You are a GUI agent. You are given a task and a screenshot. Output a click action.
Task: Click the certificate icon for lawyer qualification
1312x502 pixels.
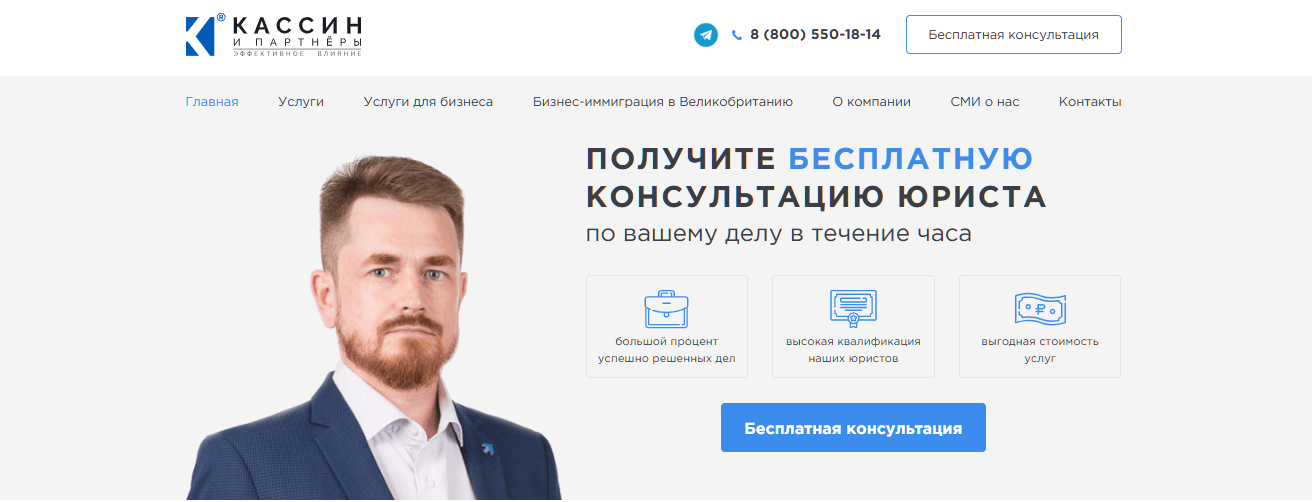coord(853,308)
